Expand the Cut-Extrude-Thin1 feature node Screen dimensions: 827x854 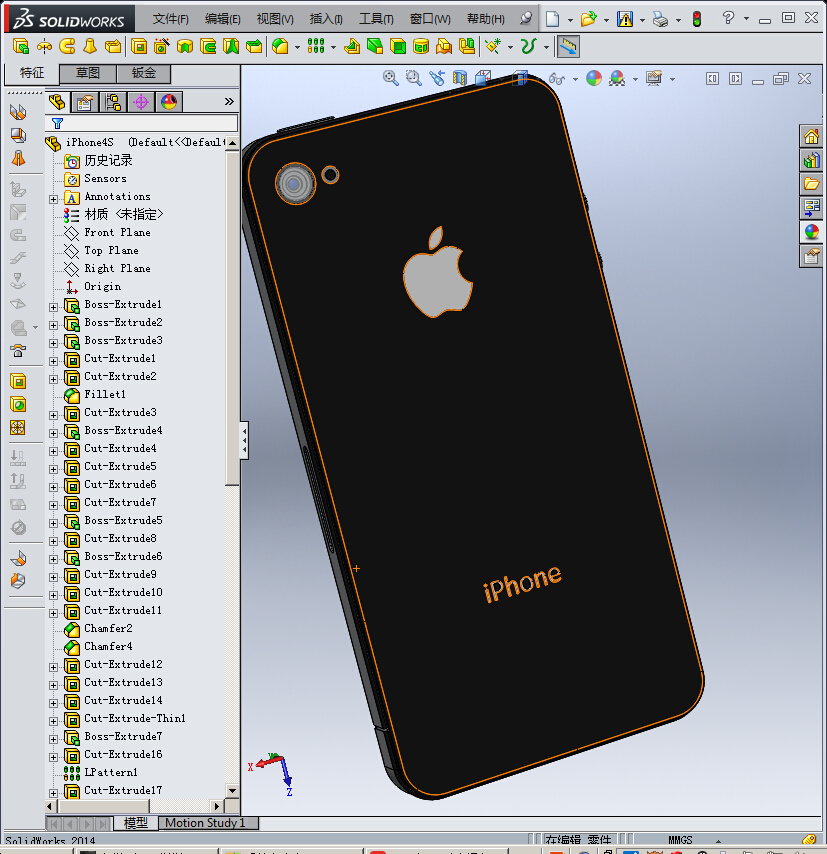[x=53, y=721]
